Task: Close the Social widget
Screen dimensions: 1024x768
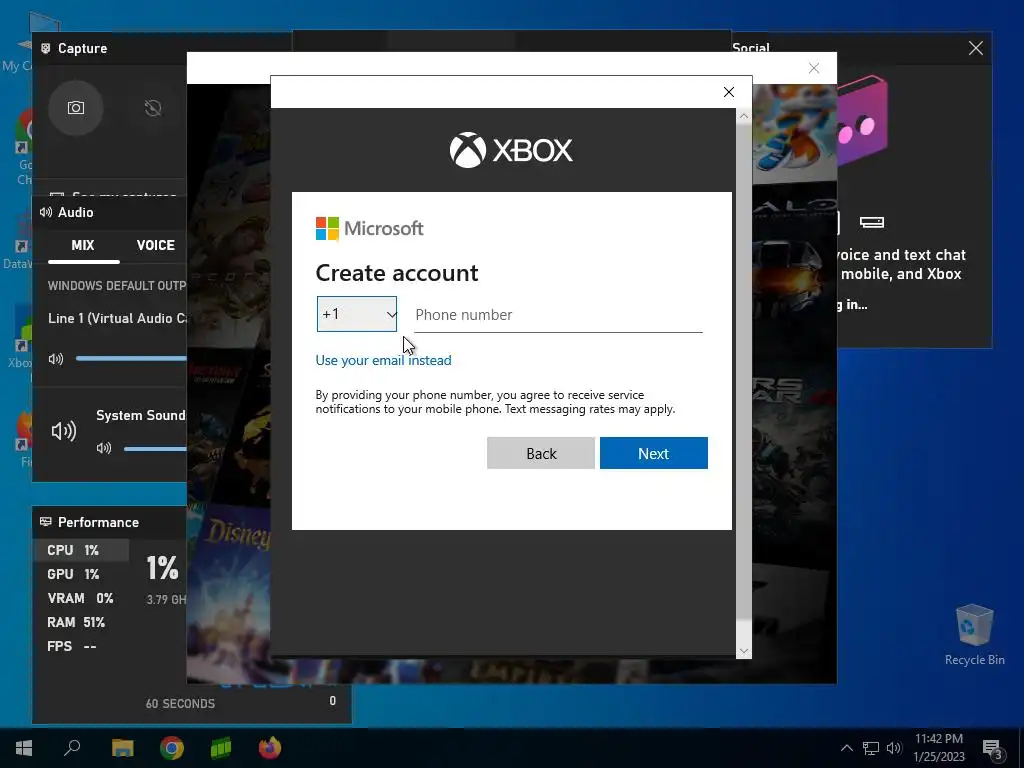Action: pos(976,48)
